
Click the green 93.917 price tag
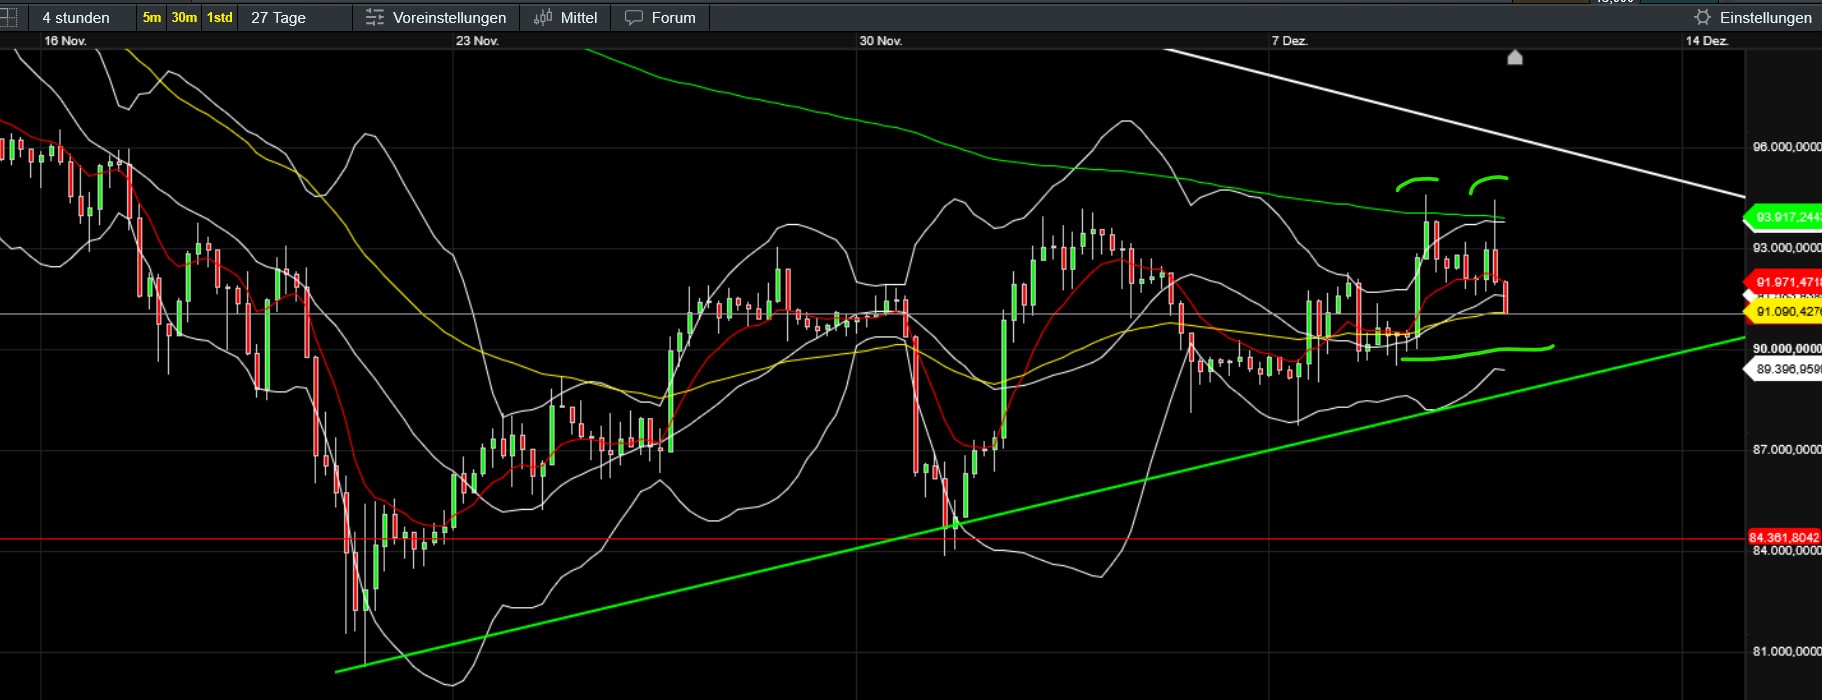[x=1786, y=217]
